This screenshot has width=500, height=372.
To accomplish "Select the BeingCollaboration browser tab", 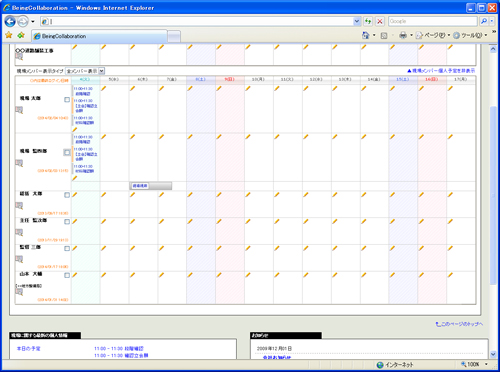I will point(99,36).
